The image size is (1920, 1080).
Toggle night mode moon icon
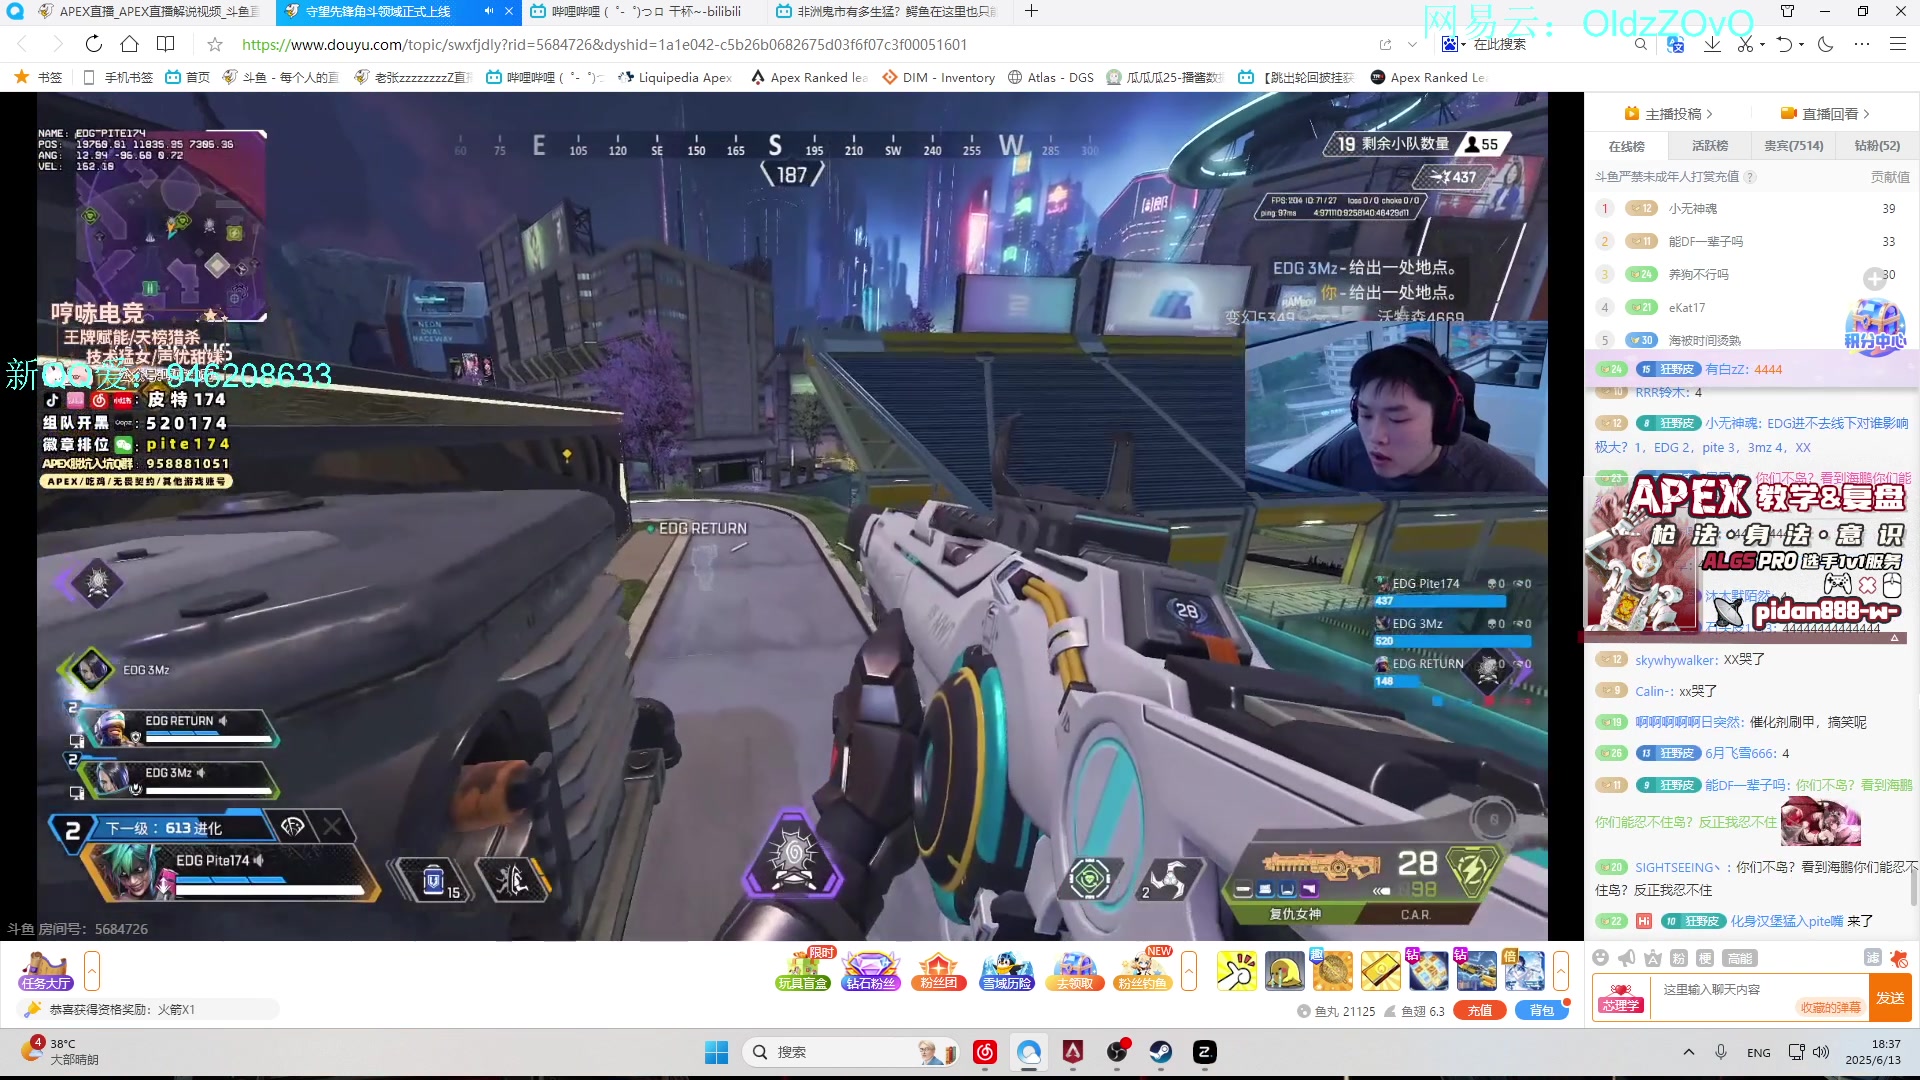coord(1826,44)
